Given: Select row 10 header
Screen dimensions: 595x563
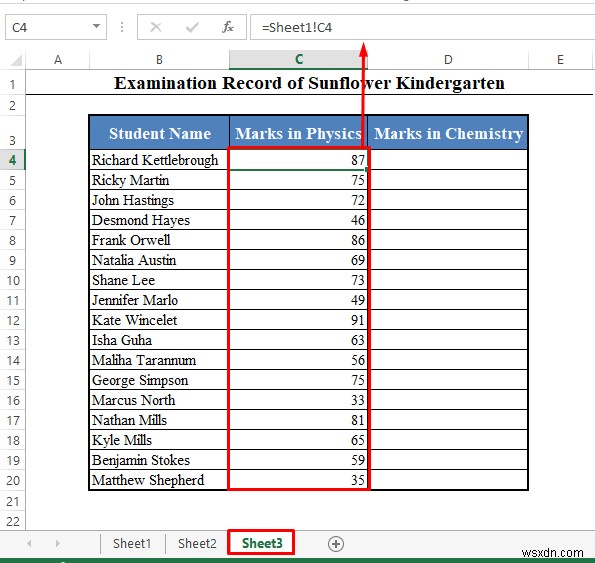Looking at the screenshot, I should pyautogui.click(x=13, y=280).
